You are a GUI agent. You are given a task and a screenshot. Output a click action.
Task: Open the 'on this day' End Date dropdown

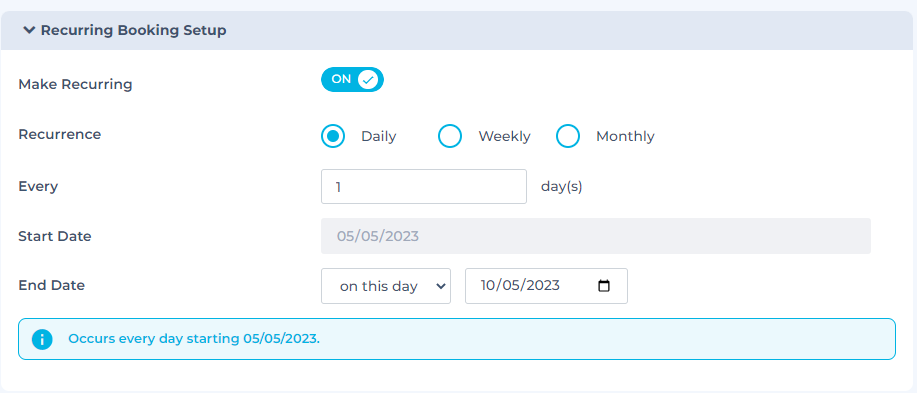386,286
